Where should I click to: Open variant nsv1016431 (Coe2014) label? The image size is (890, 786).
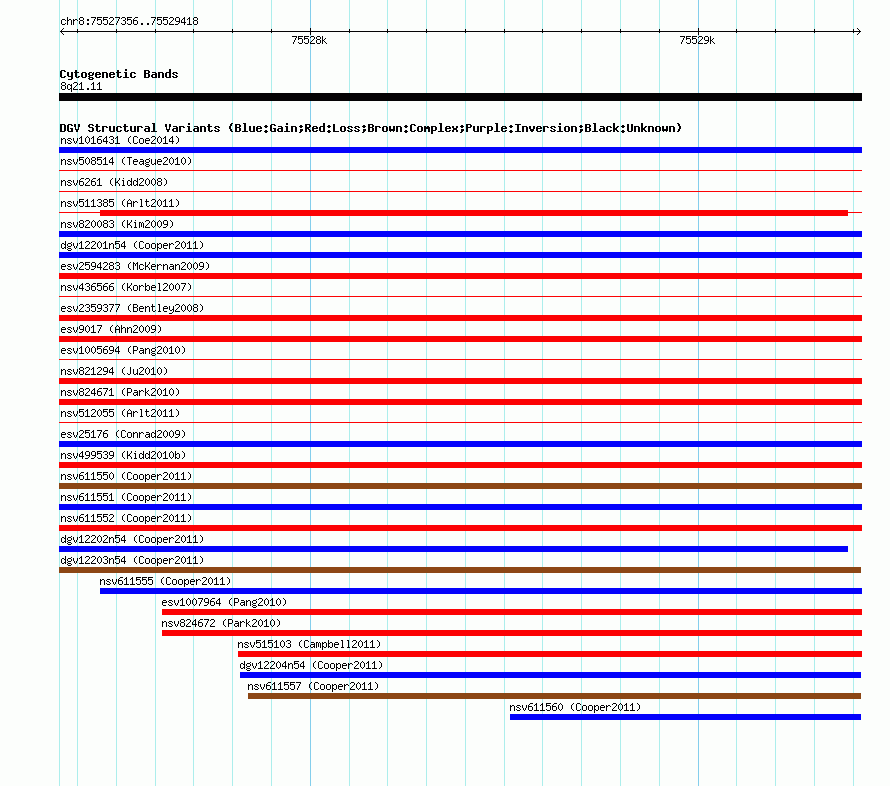[120, 140]
